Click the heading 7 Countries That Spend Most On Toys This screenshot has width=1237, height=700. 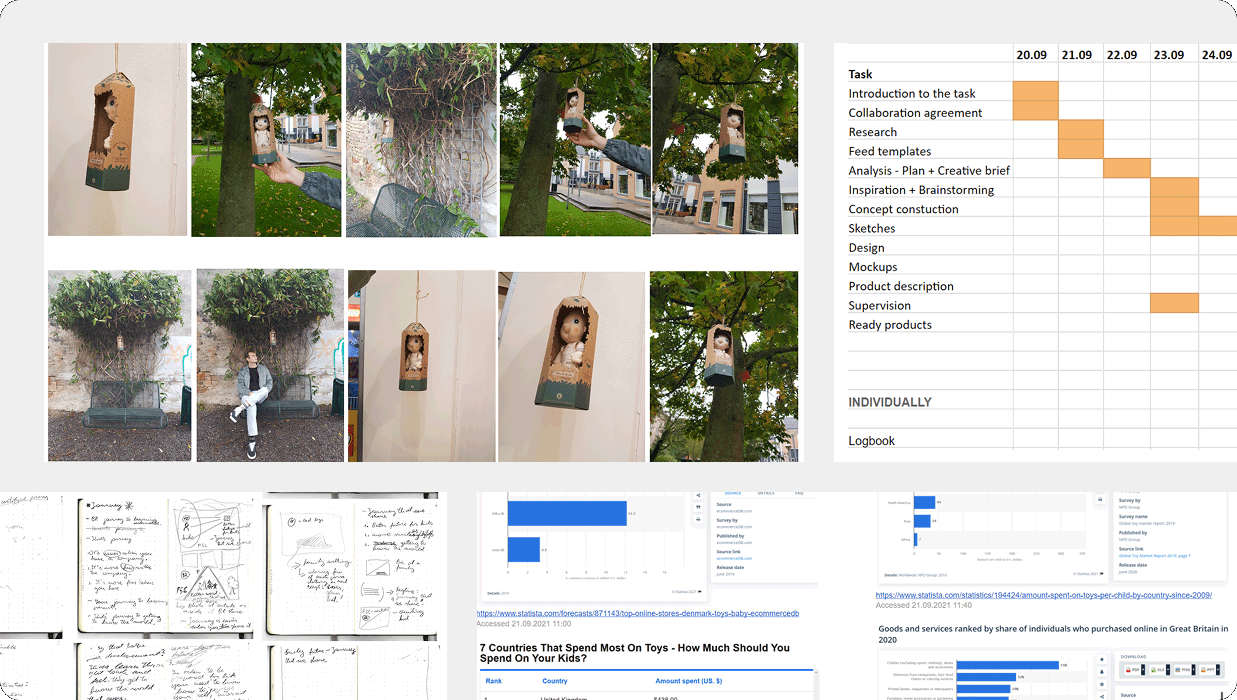pos(634,653)
